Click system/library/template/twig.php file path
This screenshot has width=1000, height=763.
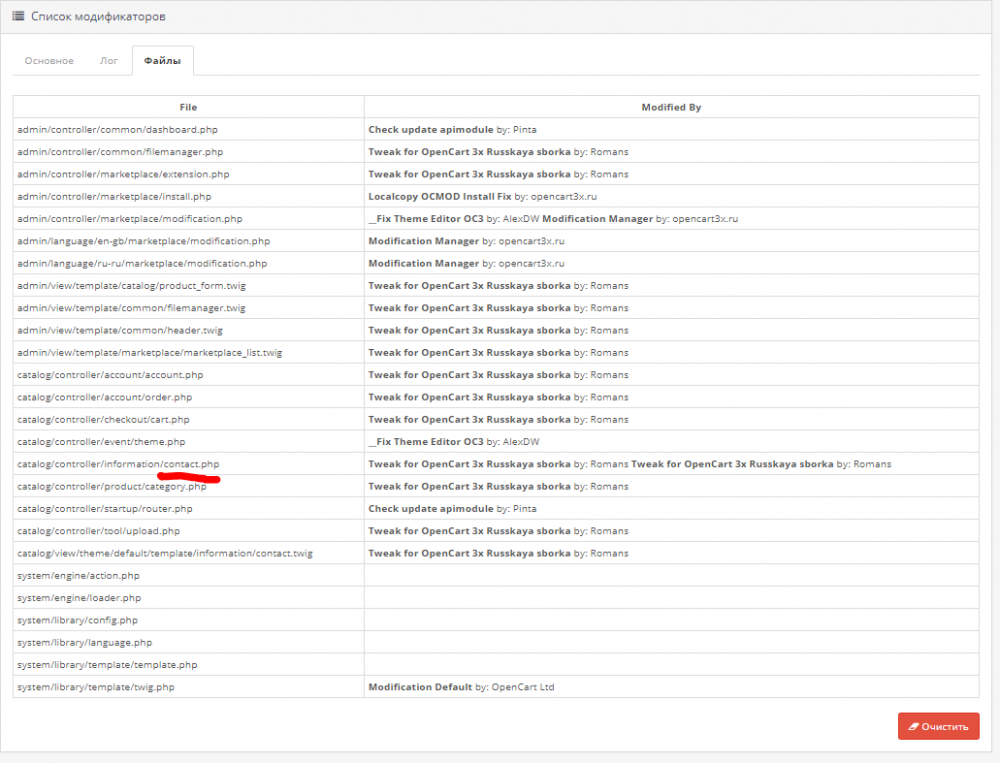coord(96,687)
